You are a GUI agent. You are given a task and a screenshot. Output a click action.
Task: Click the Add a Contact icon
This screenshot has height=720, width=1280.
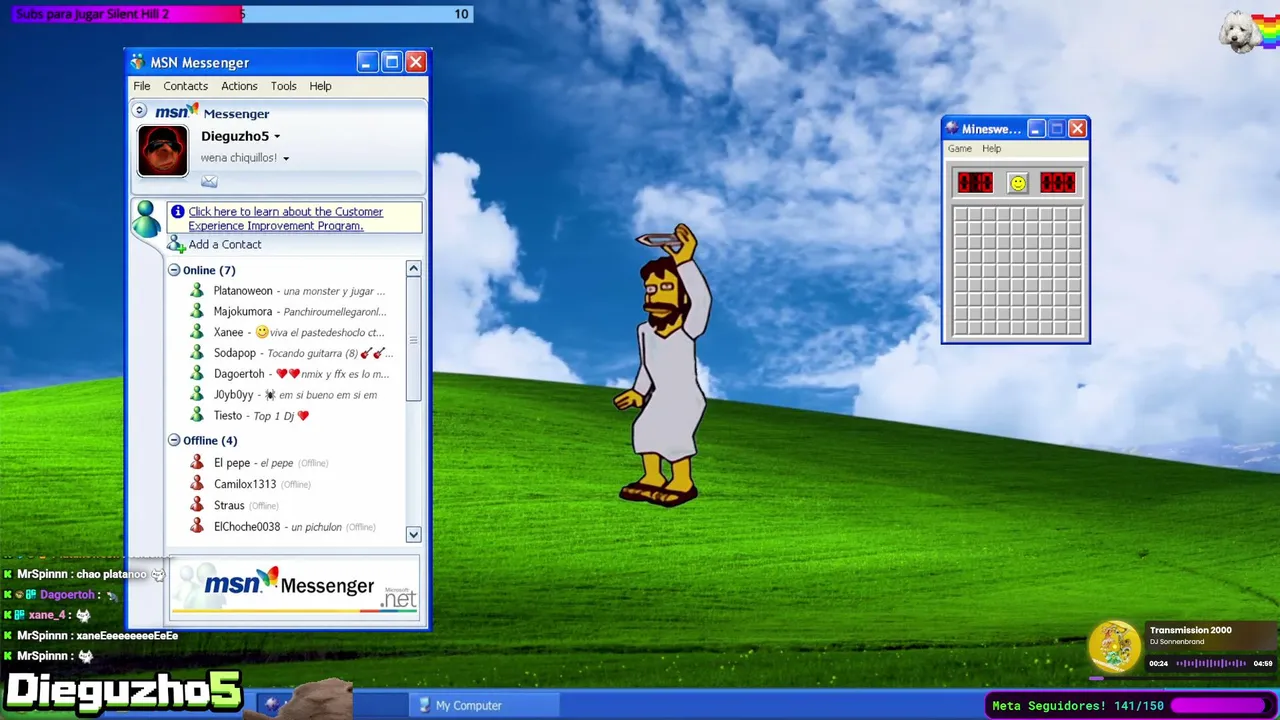[176, 245]
